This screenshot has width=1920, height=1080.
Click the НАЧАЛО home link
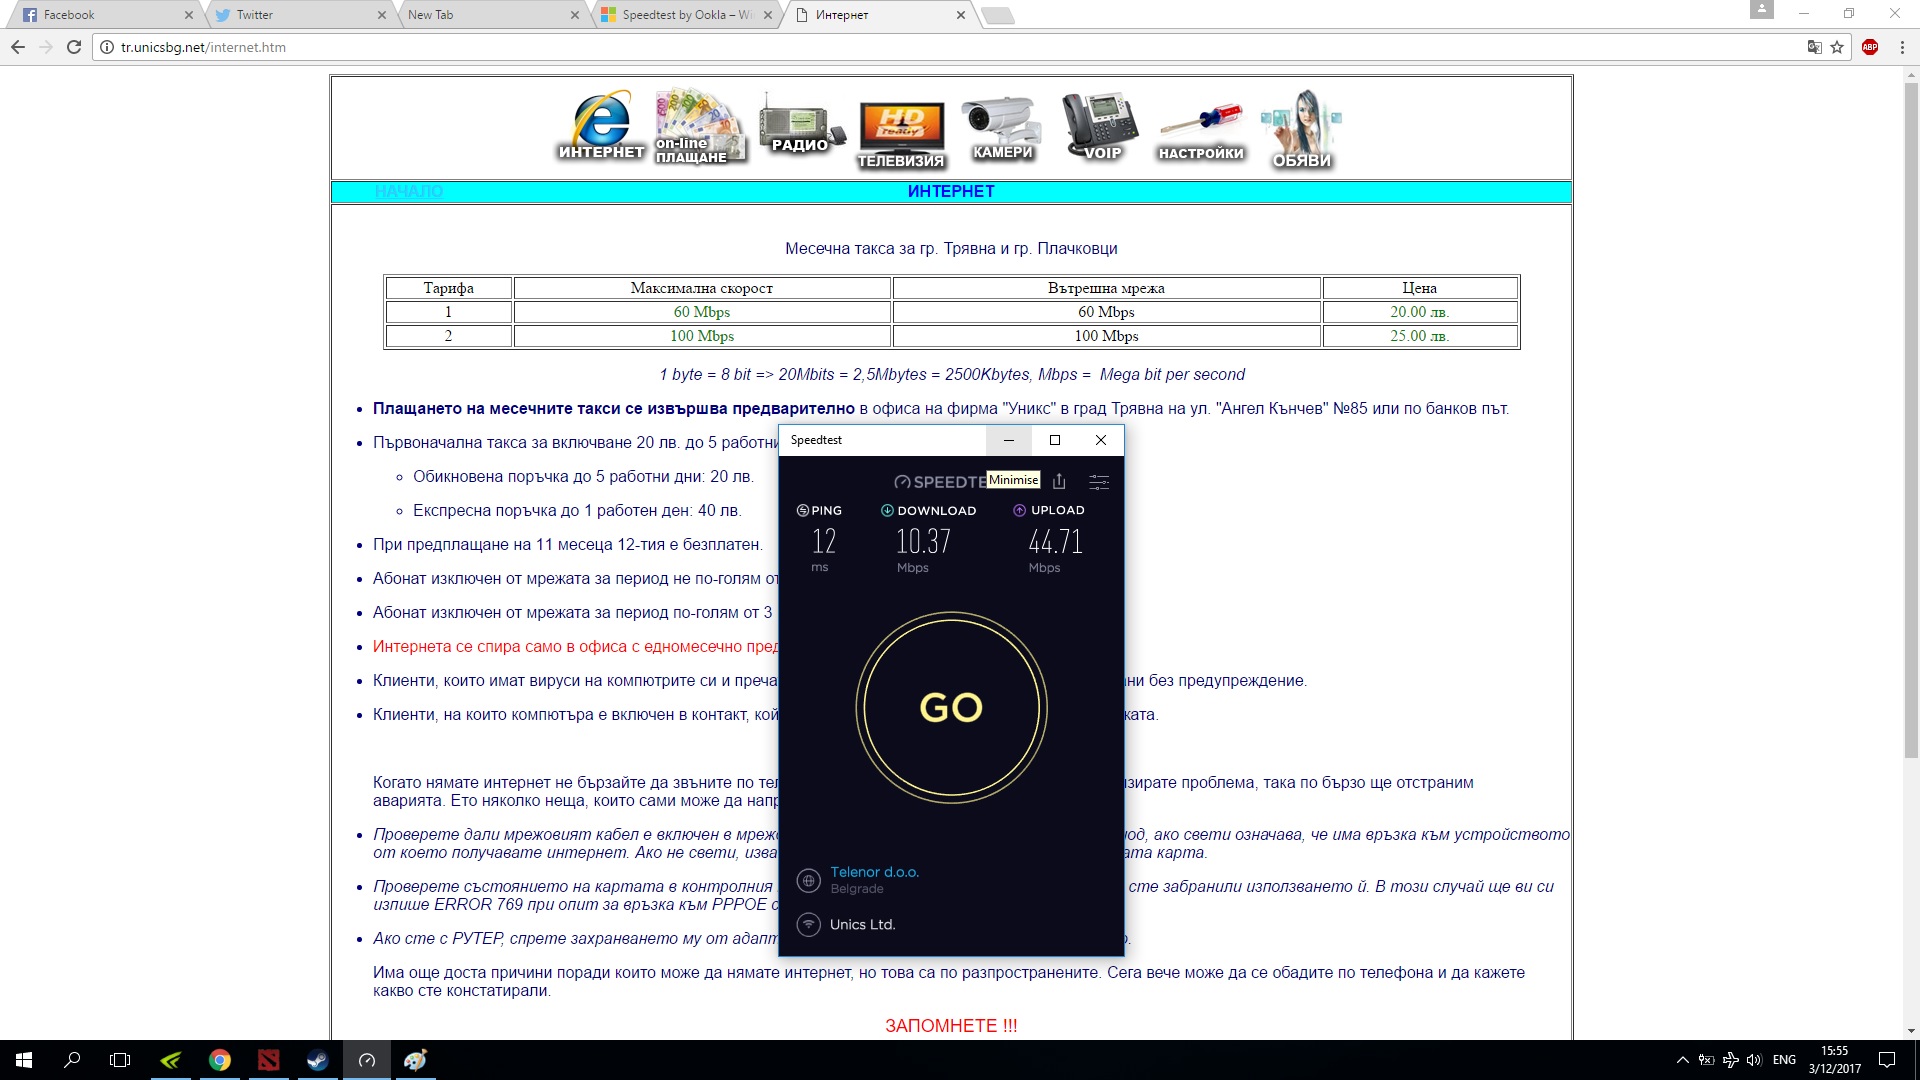[408, 191]
